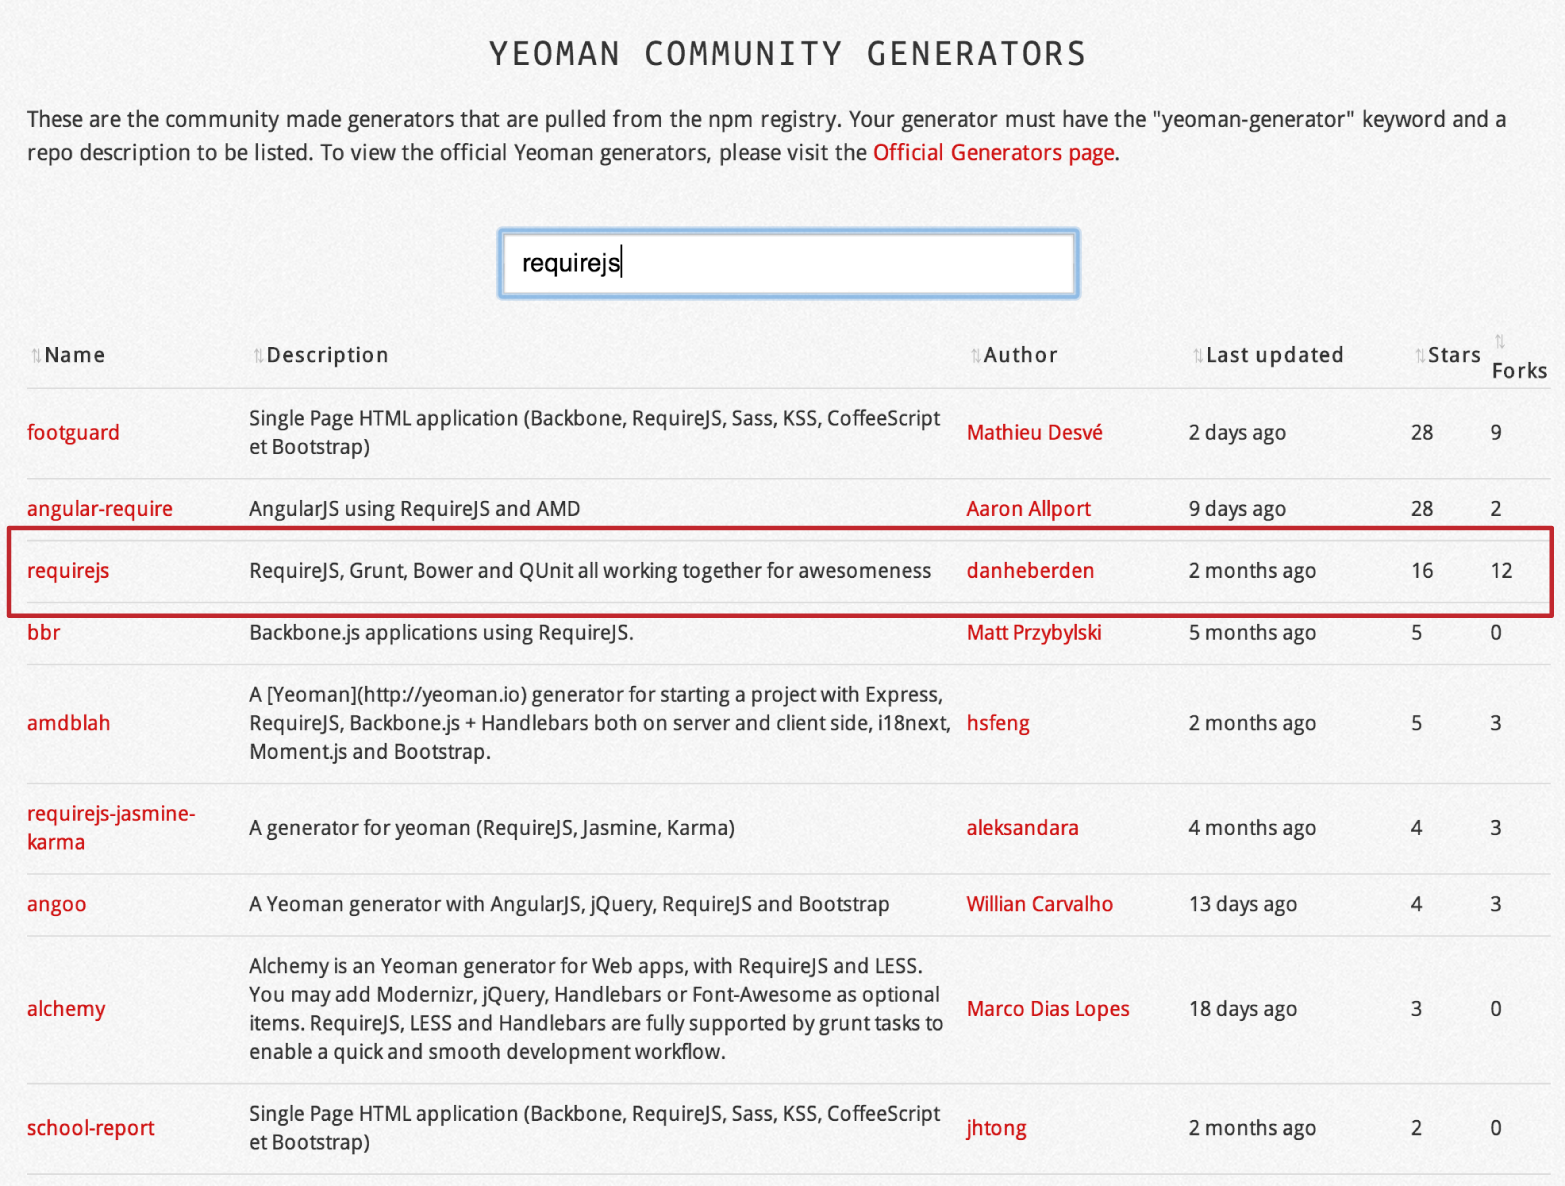
Task: Open the amdblah generator link
Action: click(x=69, y=723)
